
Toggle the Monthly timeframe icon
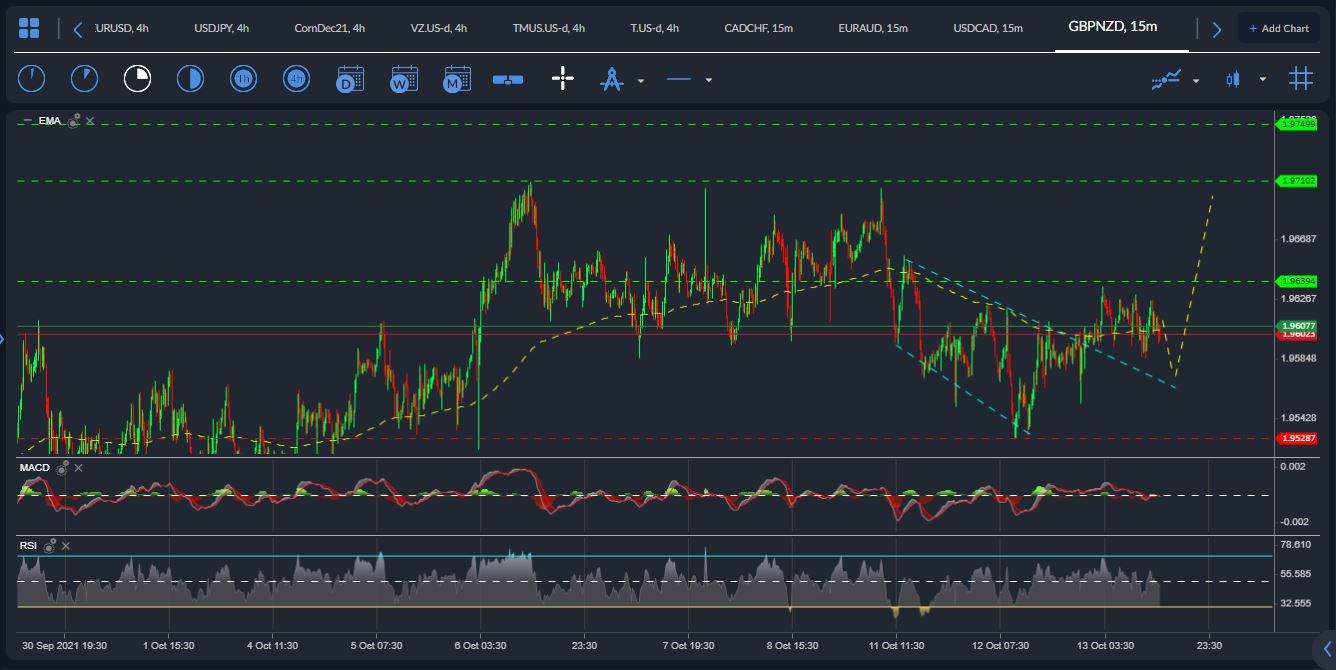pyautogui.click(x=456, y=78)
